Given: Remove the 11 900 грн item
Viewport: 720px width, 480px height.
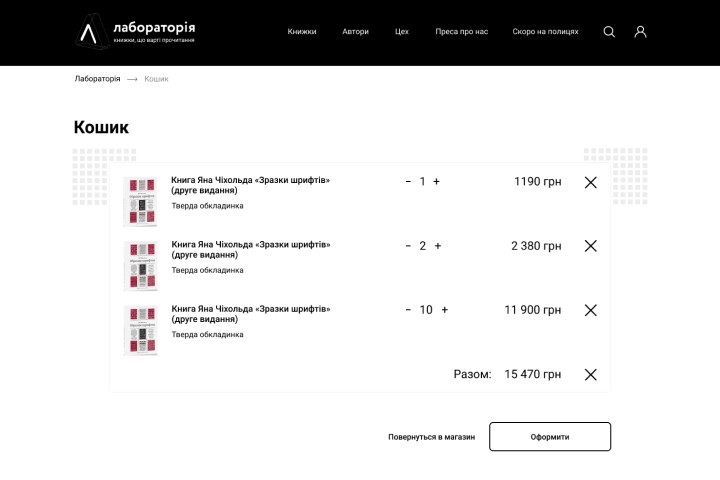Looking at the screenshot, I should pyautogui.click(x=591, y=310).
